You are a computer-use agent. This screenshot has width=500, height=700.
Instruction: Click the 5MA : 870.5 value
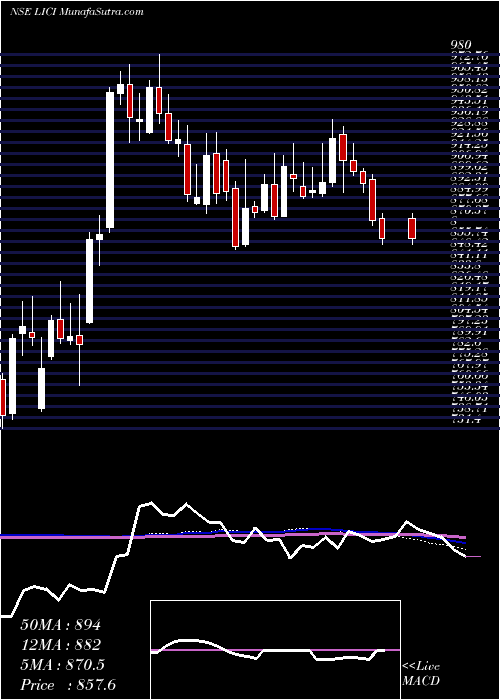pos(62,665)
